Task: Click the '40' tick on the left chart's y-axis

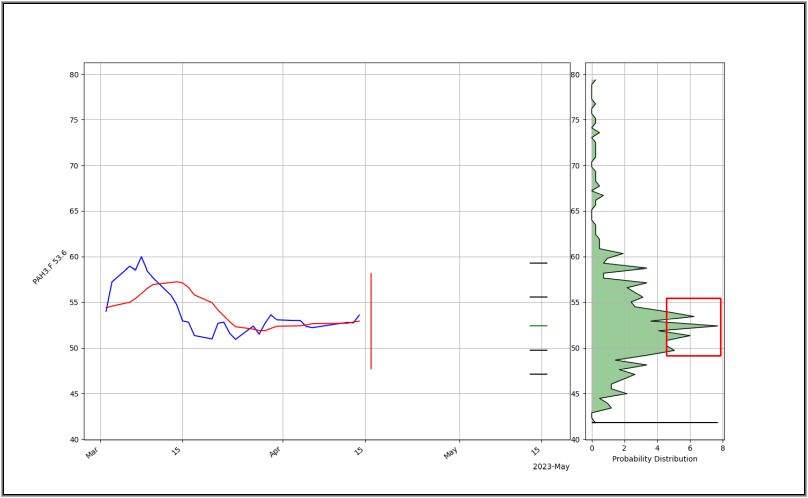Action: coord(74,440)
